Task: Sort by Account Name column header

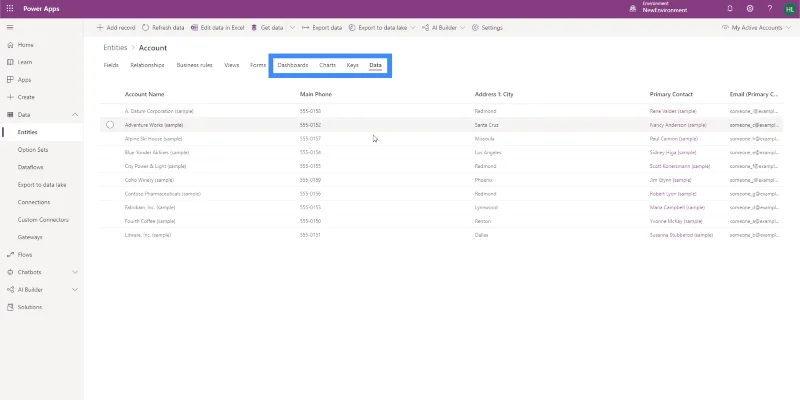Action: (x=144, y=94)
